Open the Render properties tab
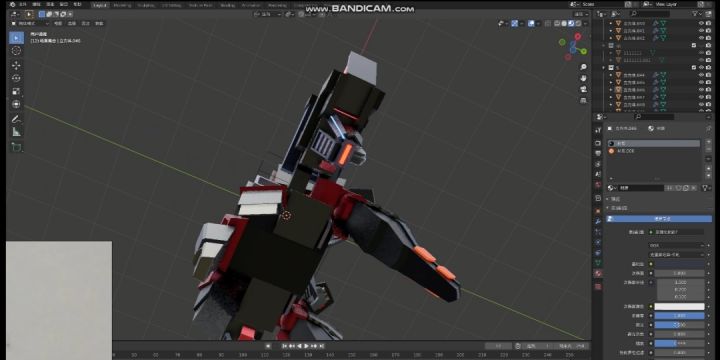The width and height of the screenshot is (720, 360). pyautogui.click(x=598, y=143)
